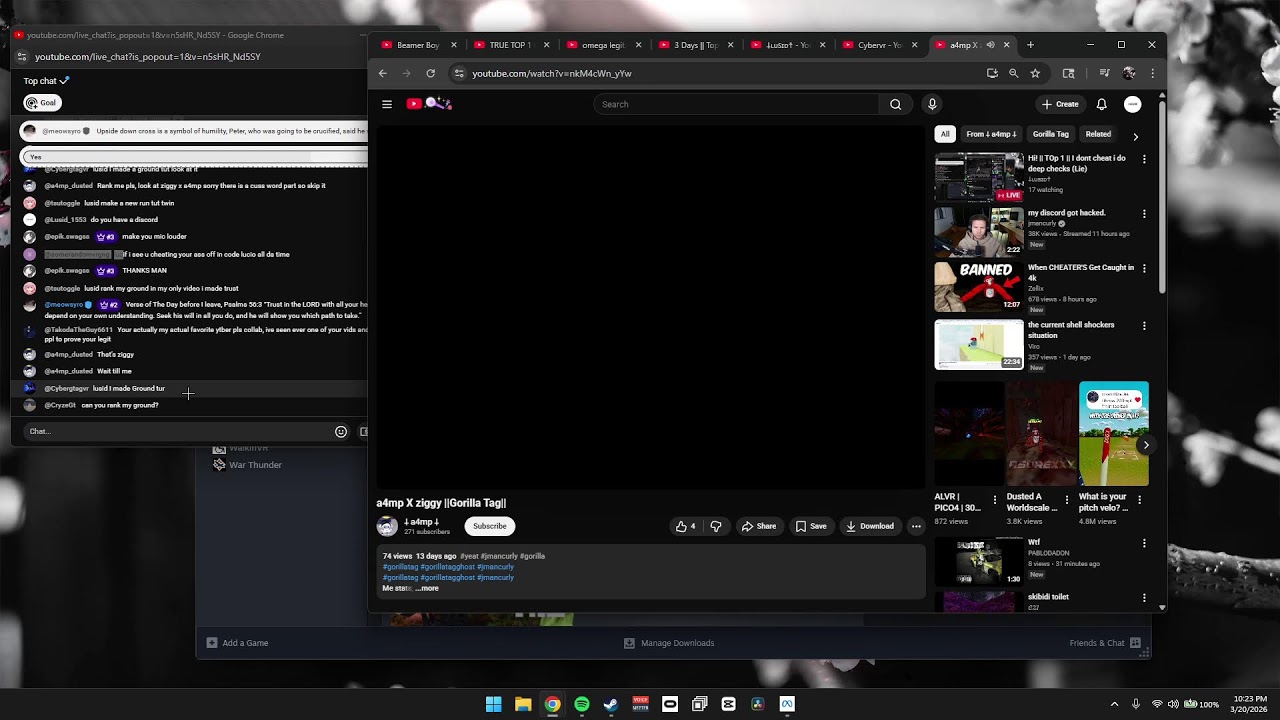This screenshot has height=720, width=1280.
Task: Open YouTube notifications bell
Action: (1101, 104)
